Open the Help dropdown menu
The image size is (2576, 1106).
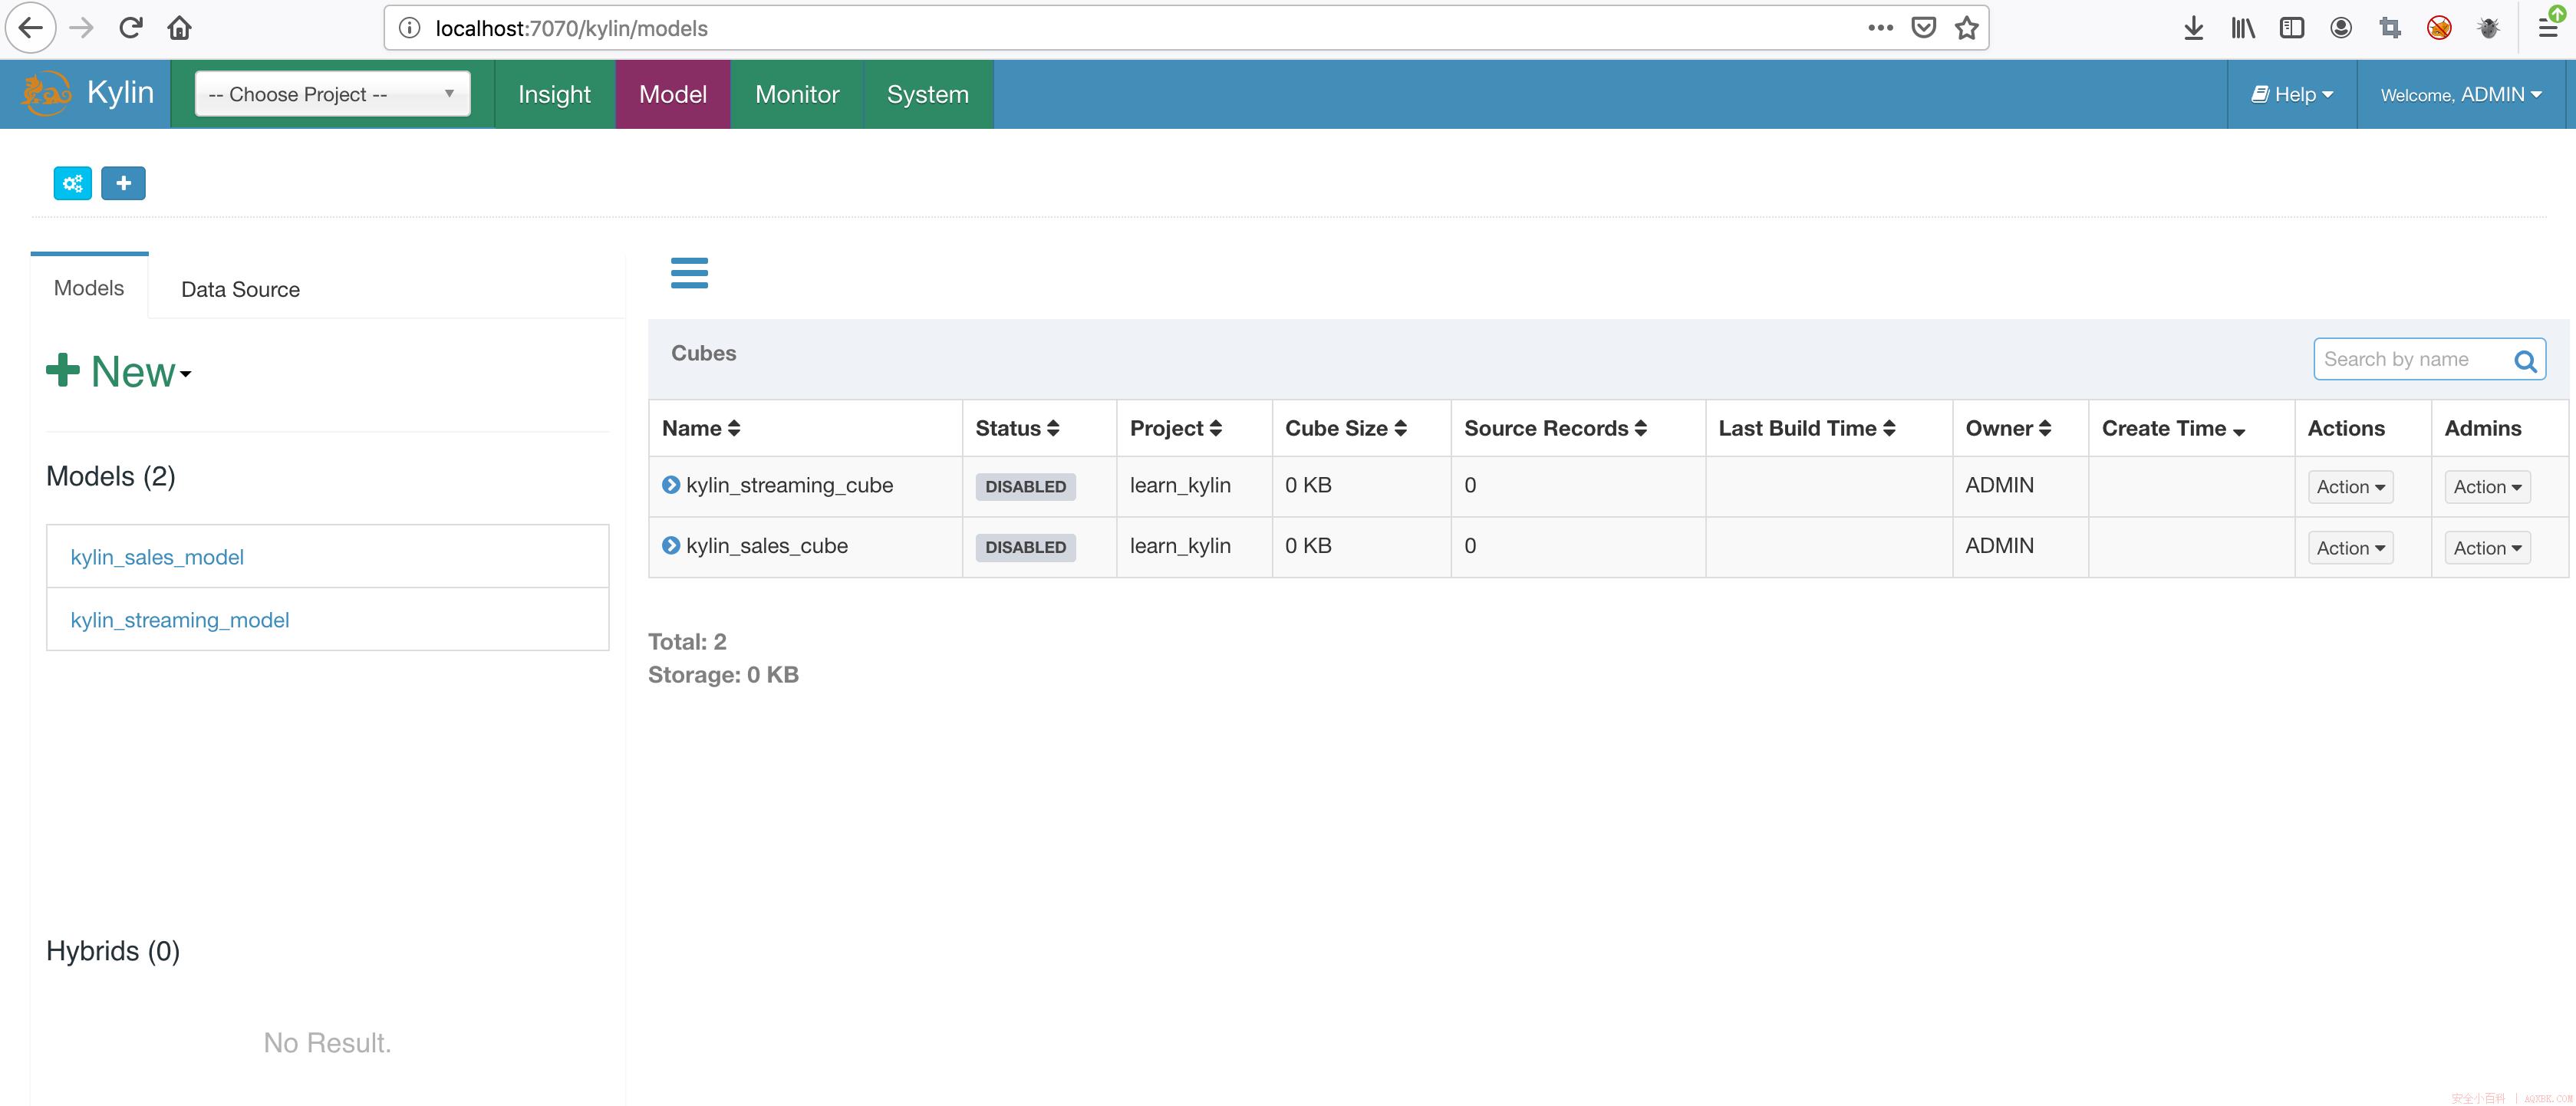point(2292,94)
